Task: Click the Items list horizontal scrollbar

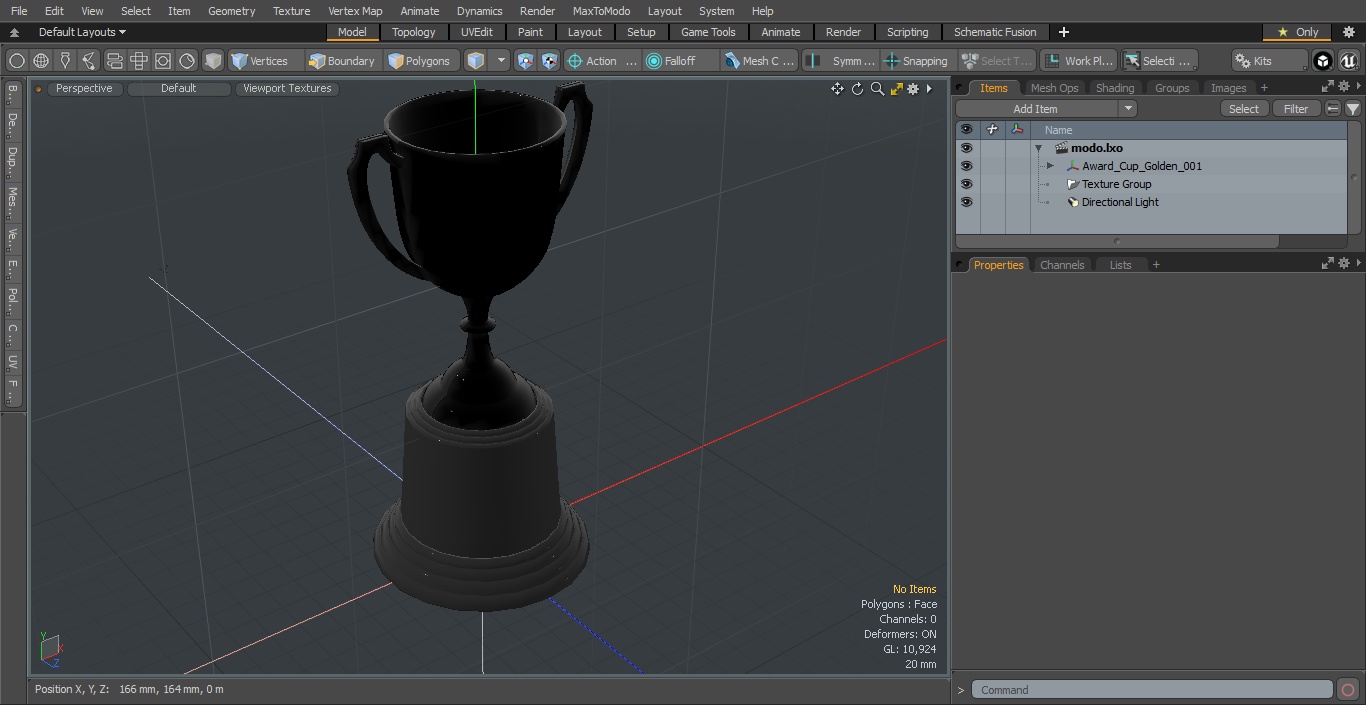Action: pyautogui.click(x=1117, y=241)
